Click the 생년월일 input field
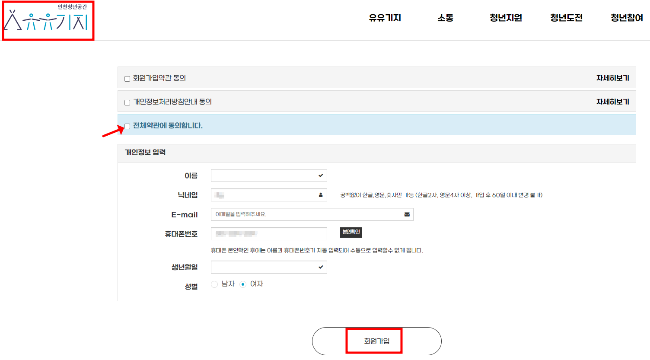This screenshot has width=650, height=360. click(269, 267)
